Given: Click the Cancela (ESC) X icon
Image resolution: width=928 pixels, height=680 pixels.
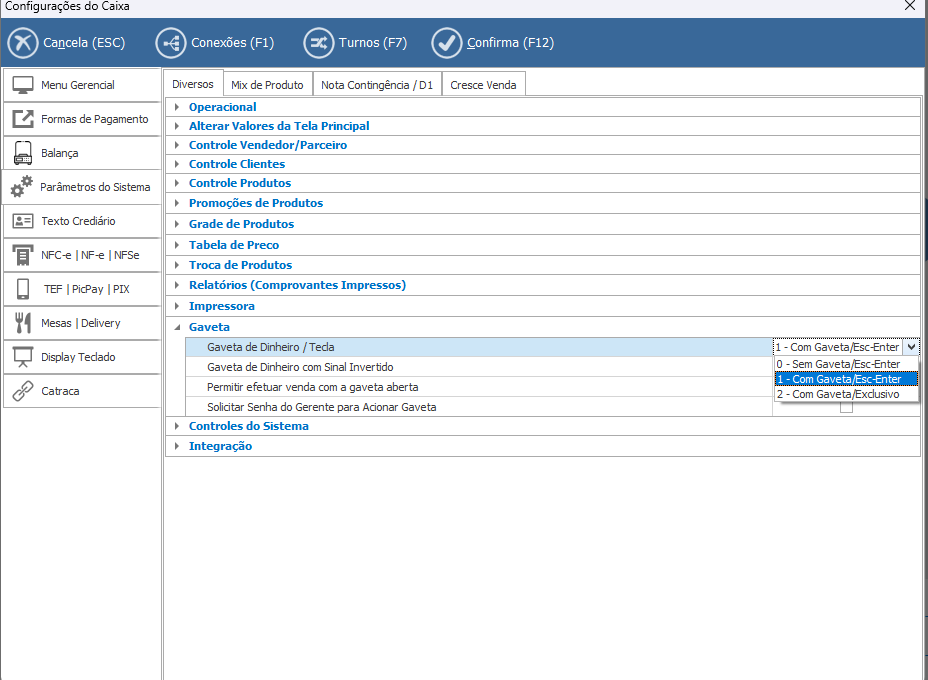Looking at the screenshot, I should (22, 43).
